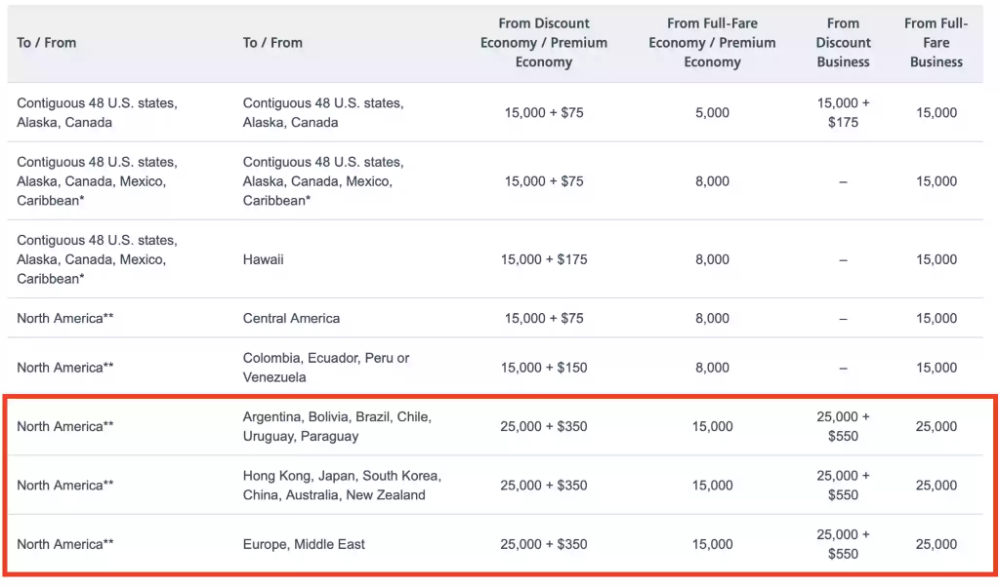Select 'Colombia, Ecuador, Peru or Venezuela' cell
The image size is (1000, 586).
coord(326,367)
